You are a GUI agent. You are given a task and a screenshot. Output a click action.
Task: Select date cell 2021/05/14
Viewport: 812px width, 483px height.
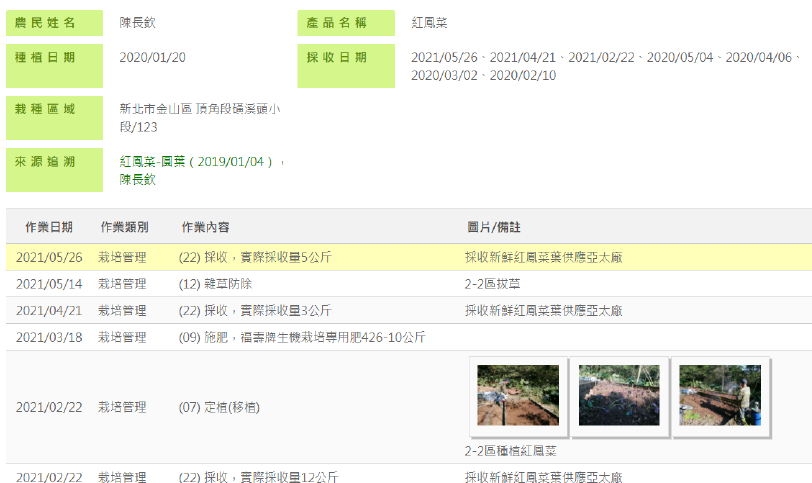[49, 284]
